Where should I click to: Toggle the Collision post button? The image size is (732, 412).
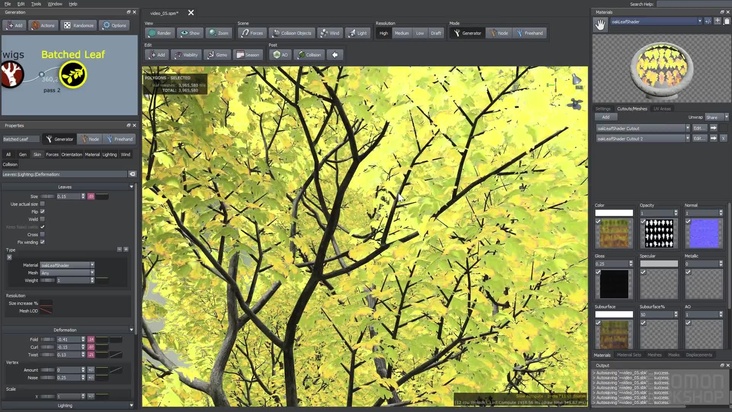click(x=309, y=55)
